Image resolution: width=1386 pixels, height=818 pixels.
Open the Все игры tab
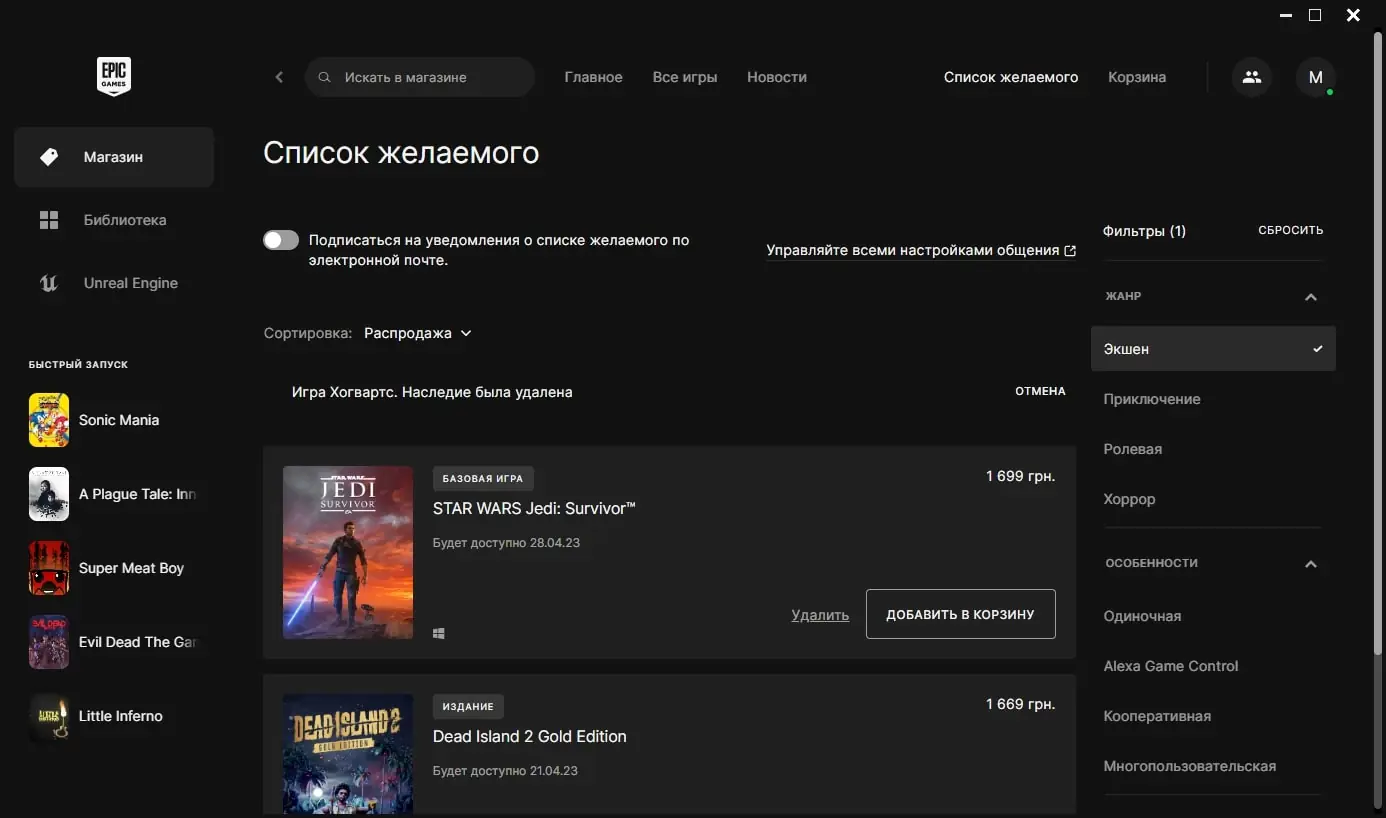pyautogui.click(x=685, y=77)
